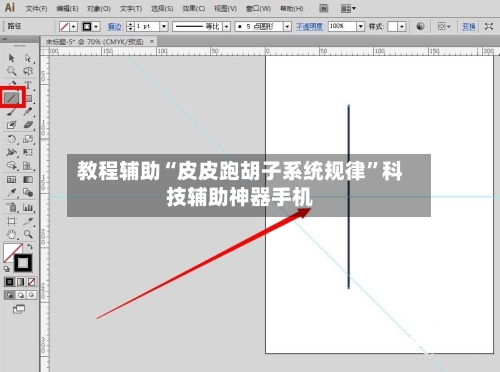Select the Slice tool

(28, 221)
